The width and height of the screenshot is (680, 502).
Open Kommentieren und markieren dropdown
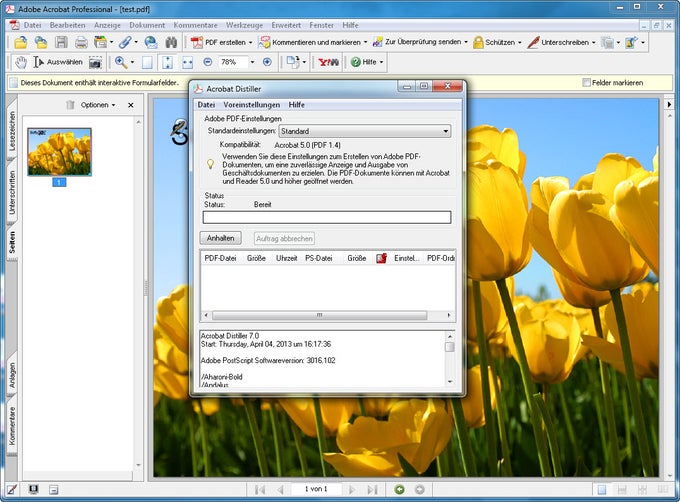tap(365, 42)
